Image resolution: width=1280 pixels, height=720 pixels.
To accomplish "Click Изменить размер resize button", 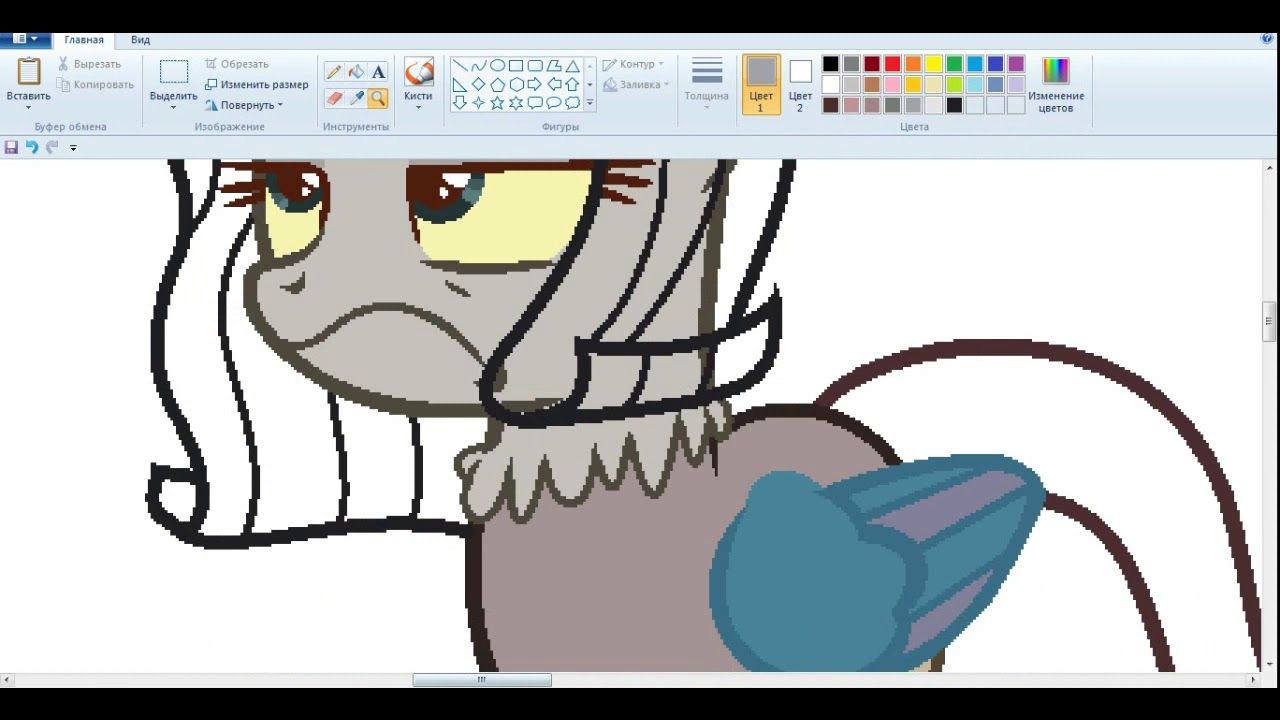I will 256,85.
